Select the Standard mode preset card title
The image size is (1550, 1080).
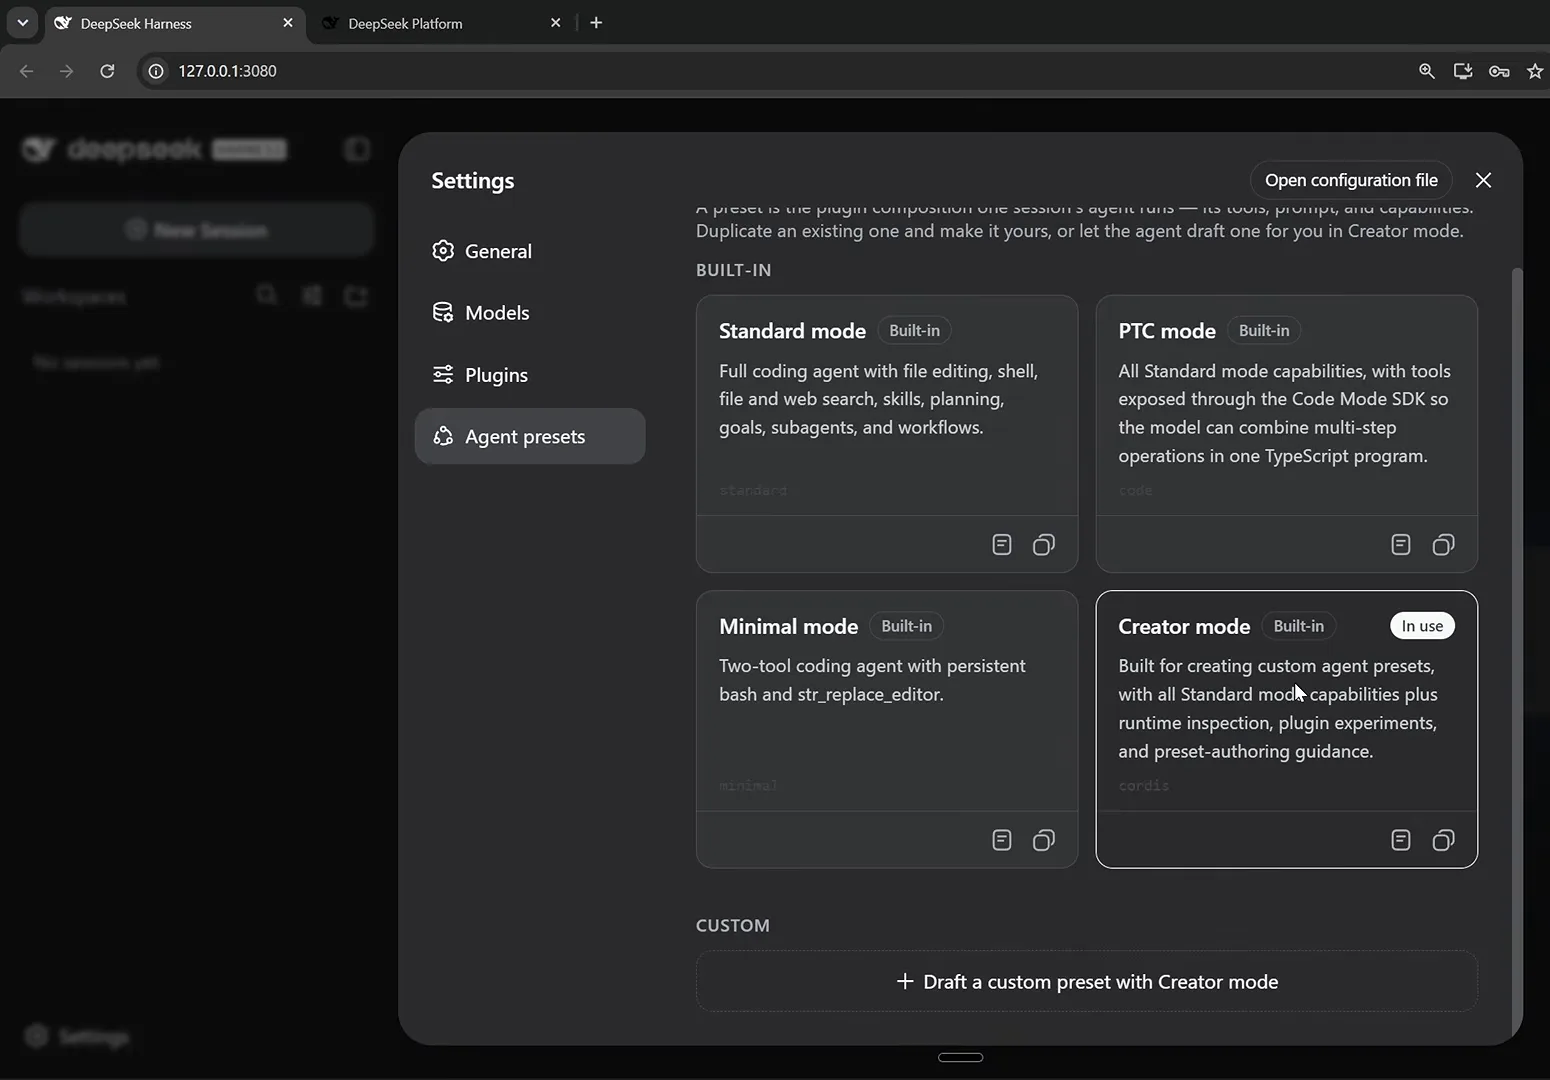point(792,331)
